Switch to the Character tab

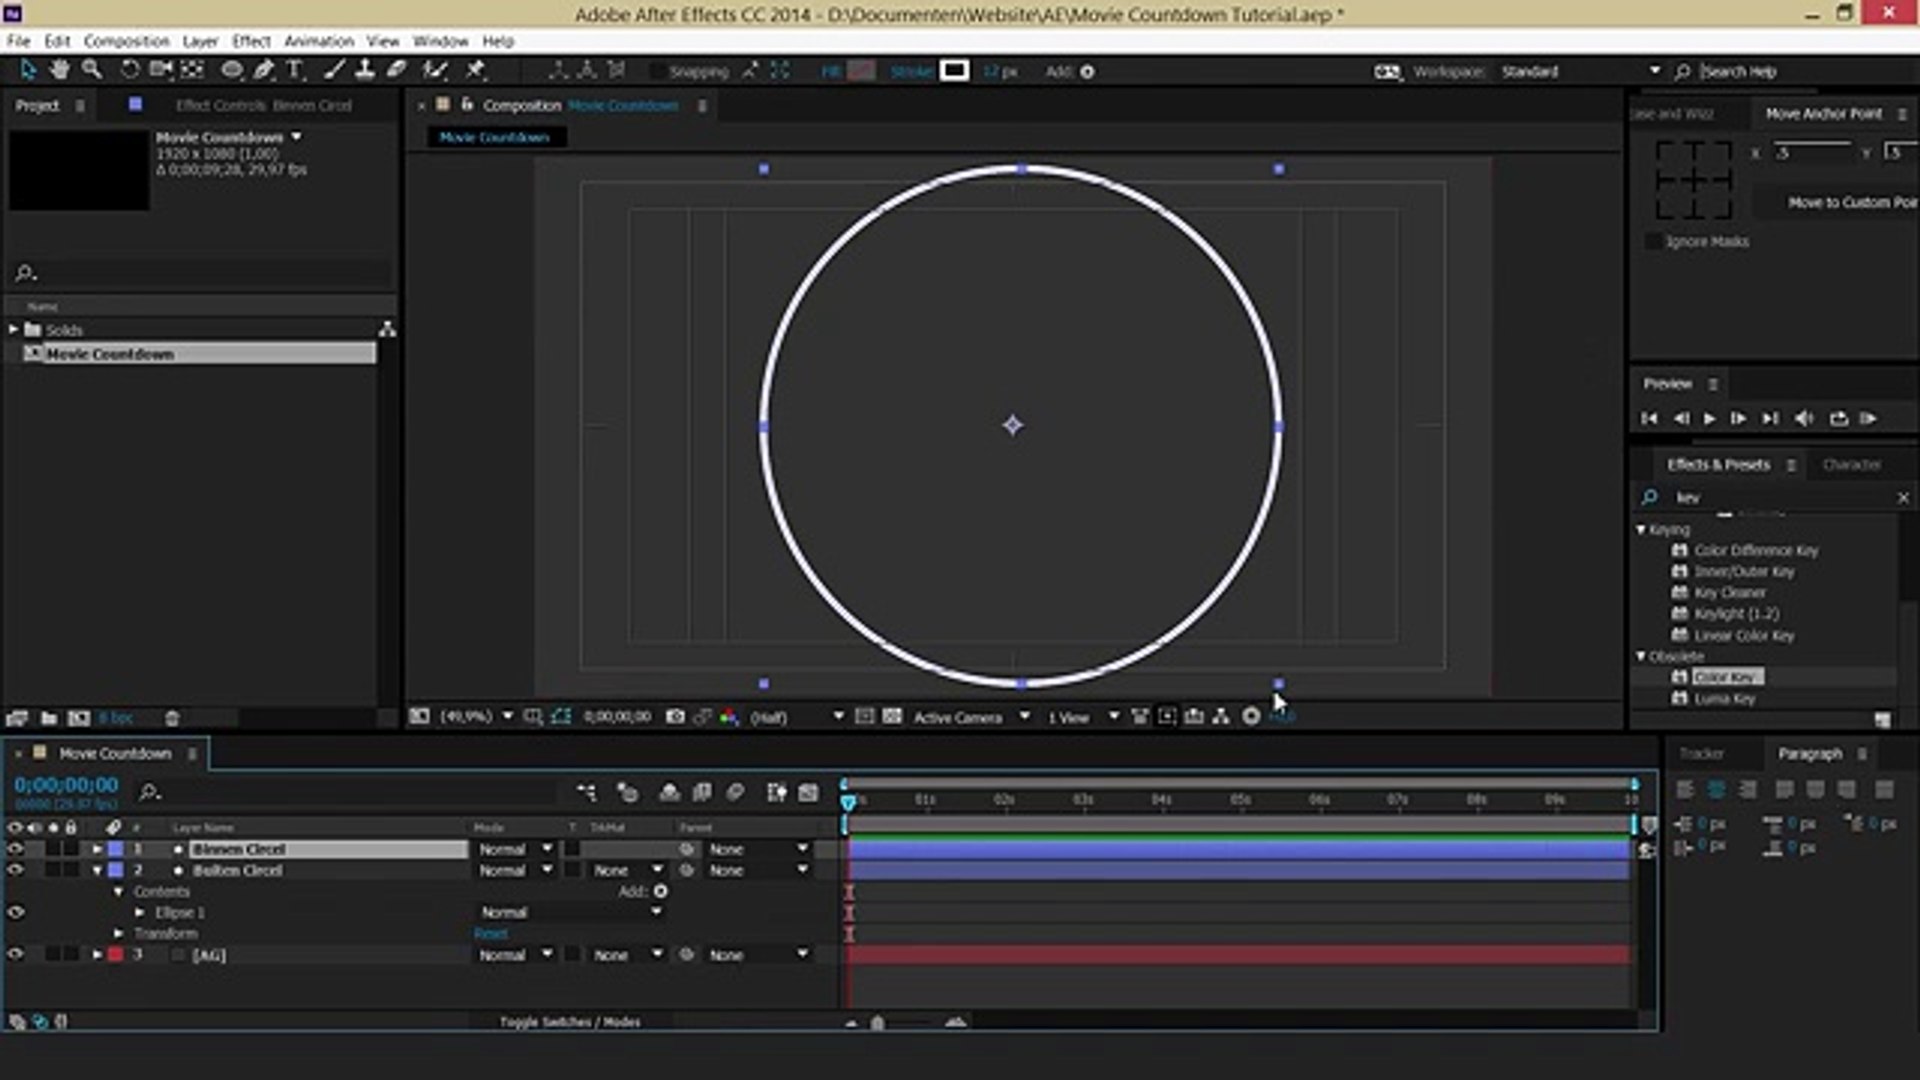[1851, 464]
